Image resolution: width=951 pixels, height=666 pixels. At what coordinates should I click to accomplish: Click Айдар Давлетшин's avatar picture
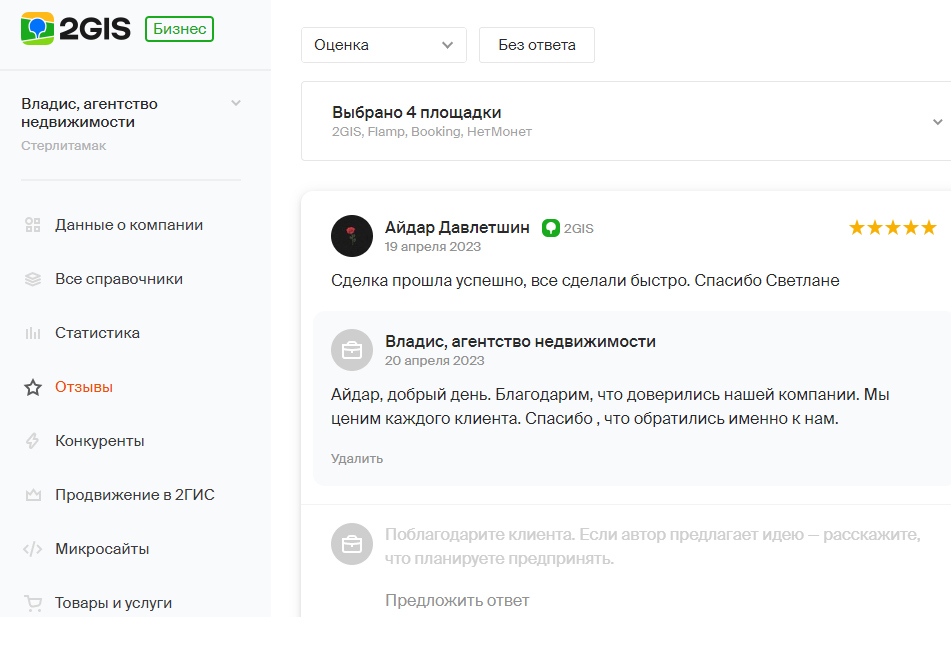pyautogui.click(x=352, y=236)
